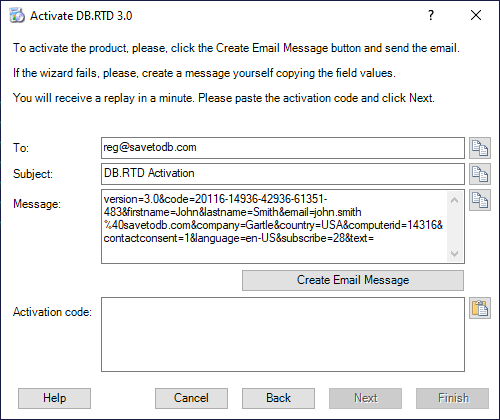Click the 'Message:' label
The width and height of the screenshot is (500, 420).
(37, 204)
